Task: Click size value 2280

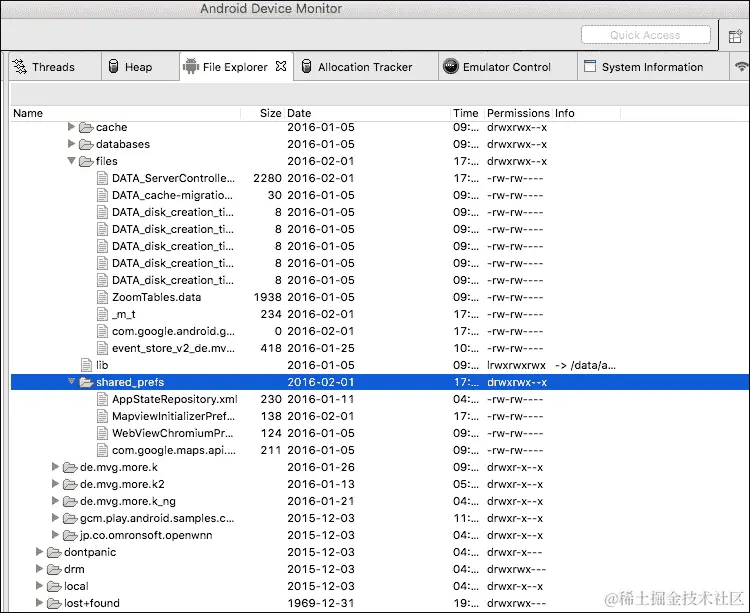Action: point(267,178)
